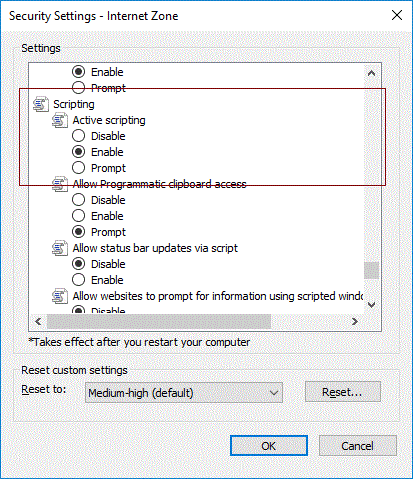Select Disable under Allow Programmatic clipboard access
Screen dimensions: 413x479
[x=78, y=200]
